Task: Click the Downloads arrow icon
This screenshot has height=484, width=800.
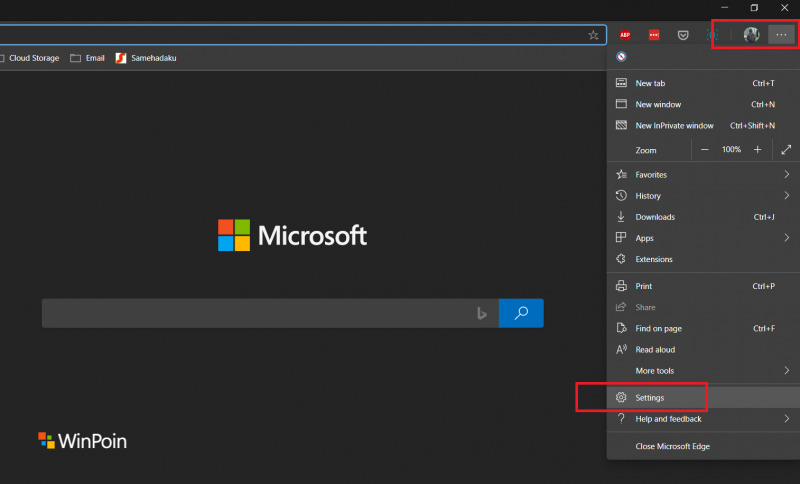Action: [x=621, y=217]
